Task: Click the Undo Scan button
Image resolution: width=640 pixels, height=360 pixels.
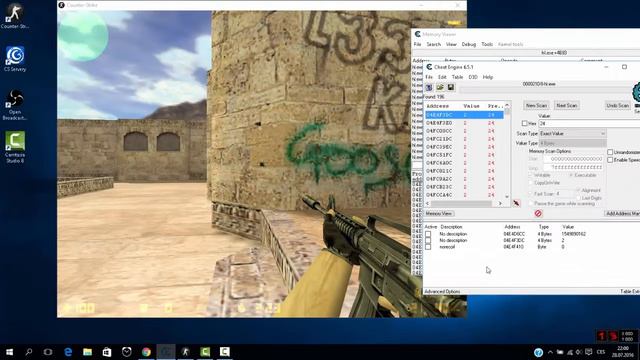Action: pyautogui.click(x=618, y=106)
